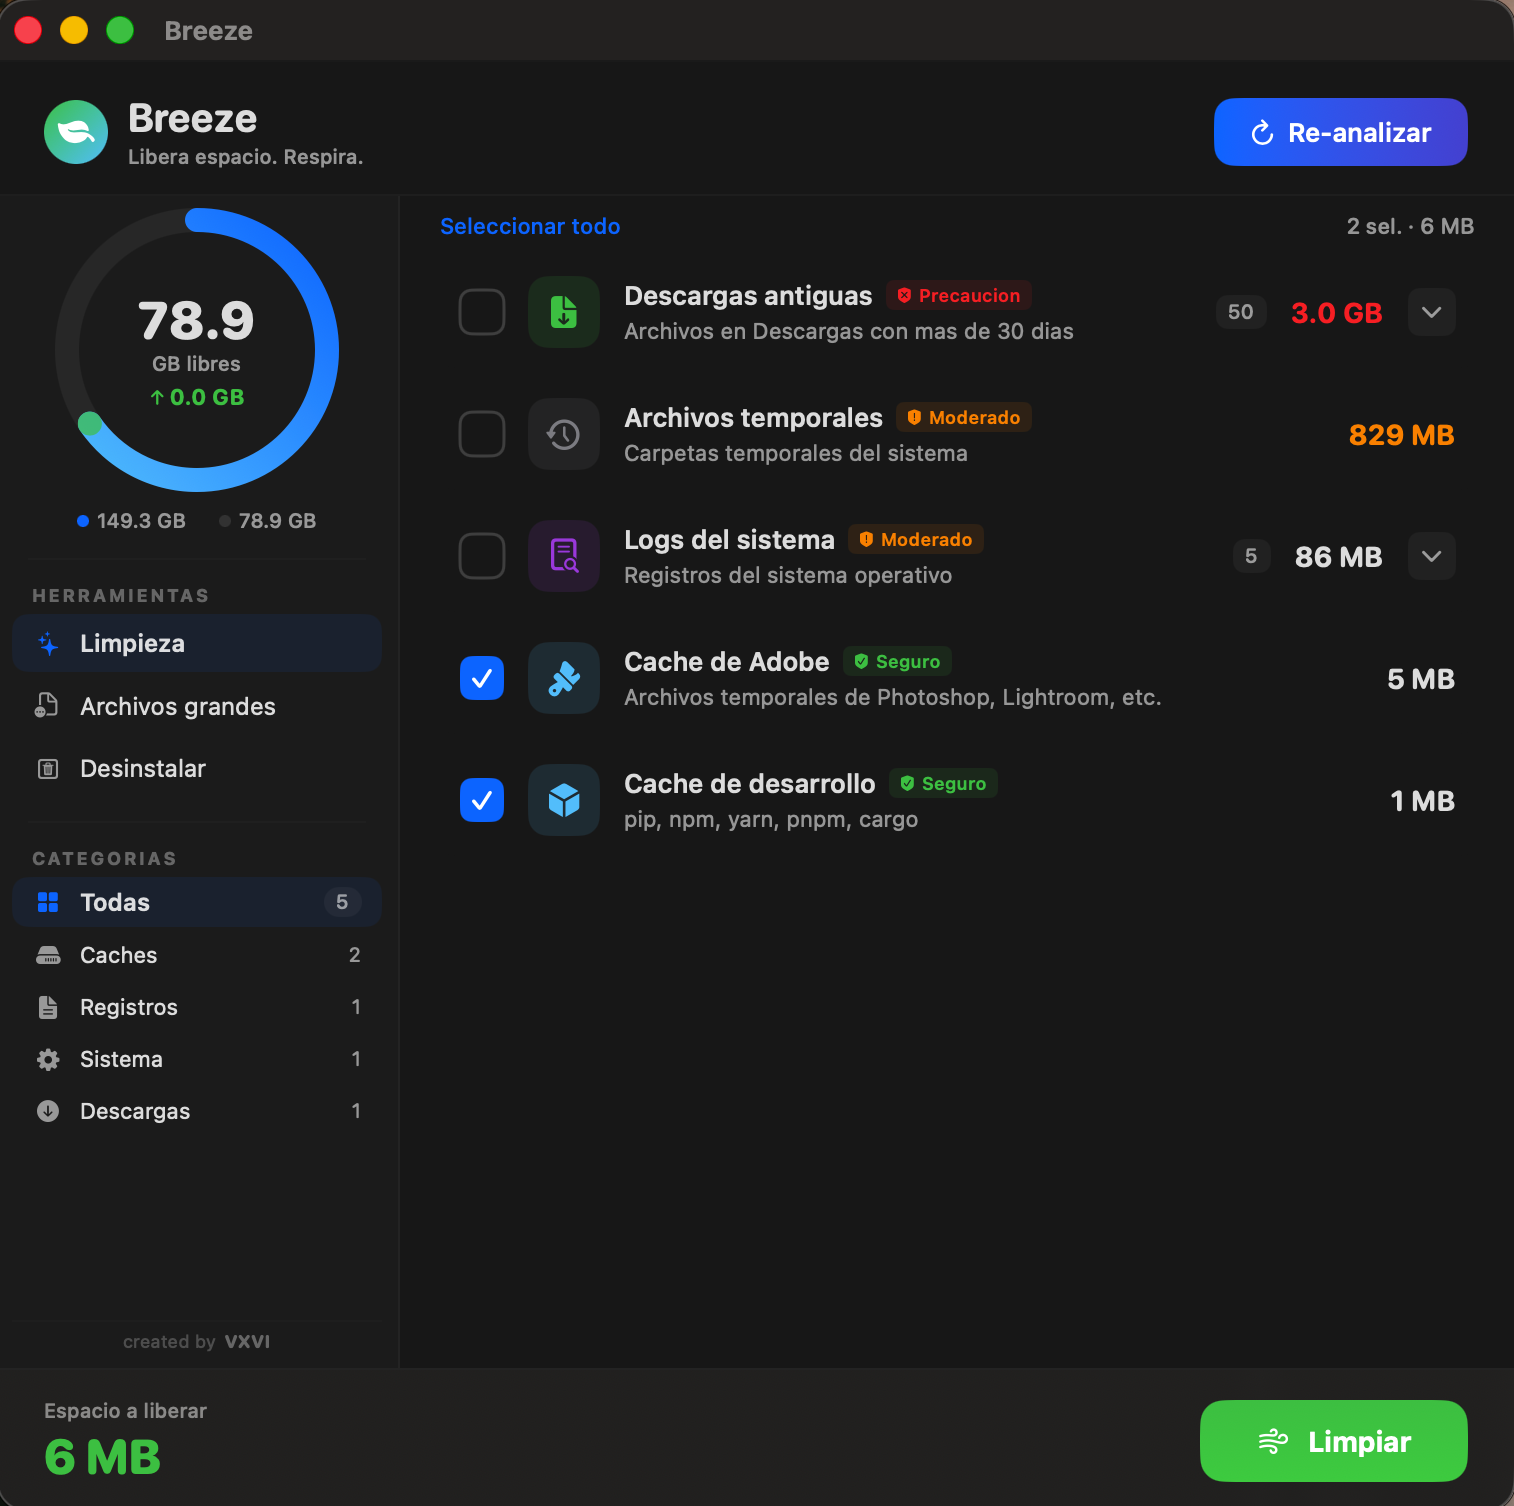Click the 5 items count badge on Logs

[x=1251, y=556]
